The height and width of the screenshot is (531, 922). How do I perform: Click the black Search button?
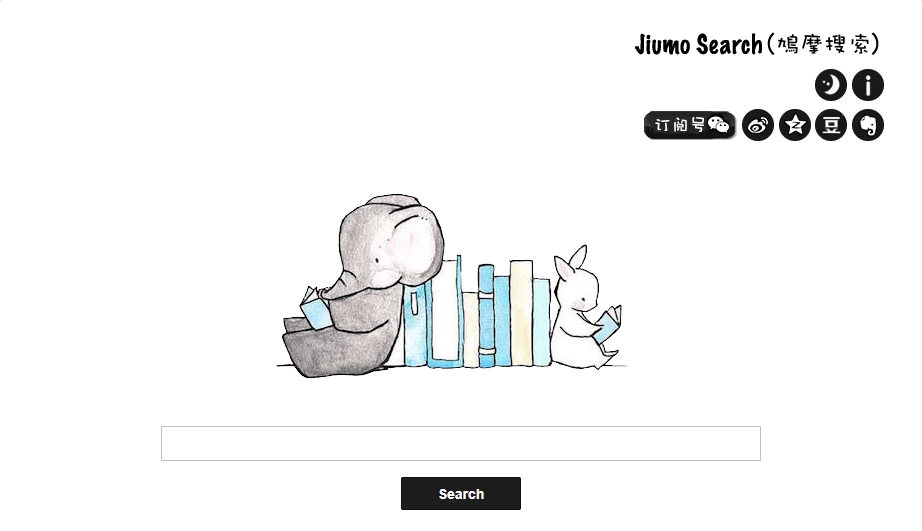[461, 493]
